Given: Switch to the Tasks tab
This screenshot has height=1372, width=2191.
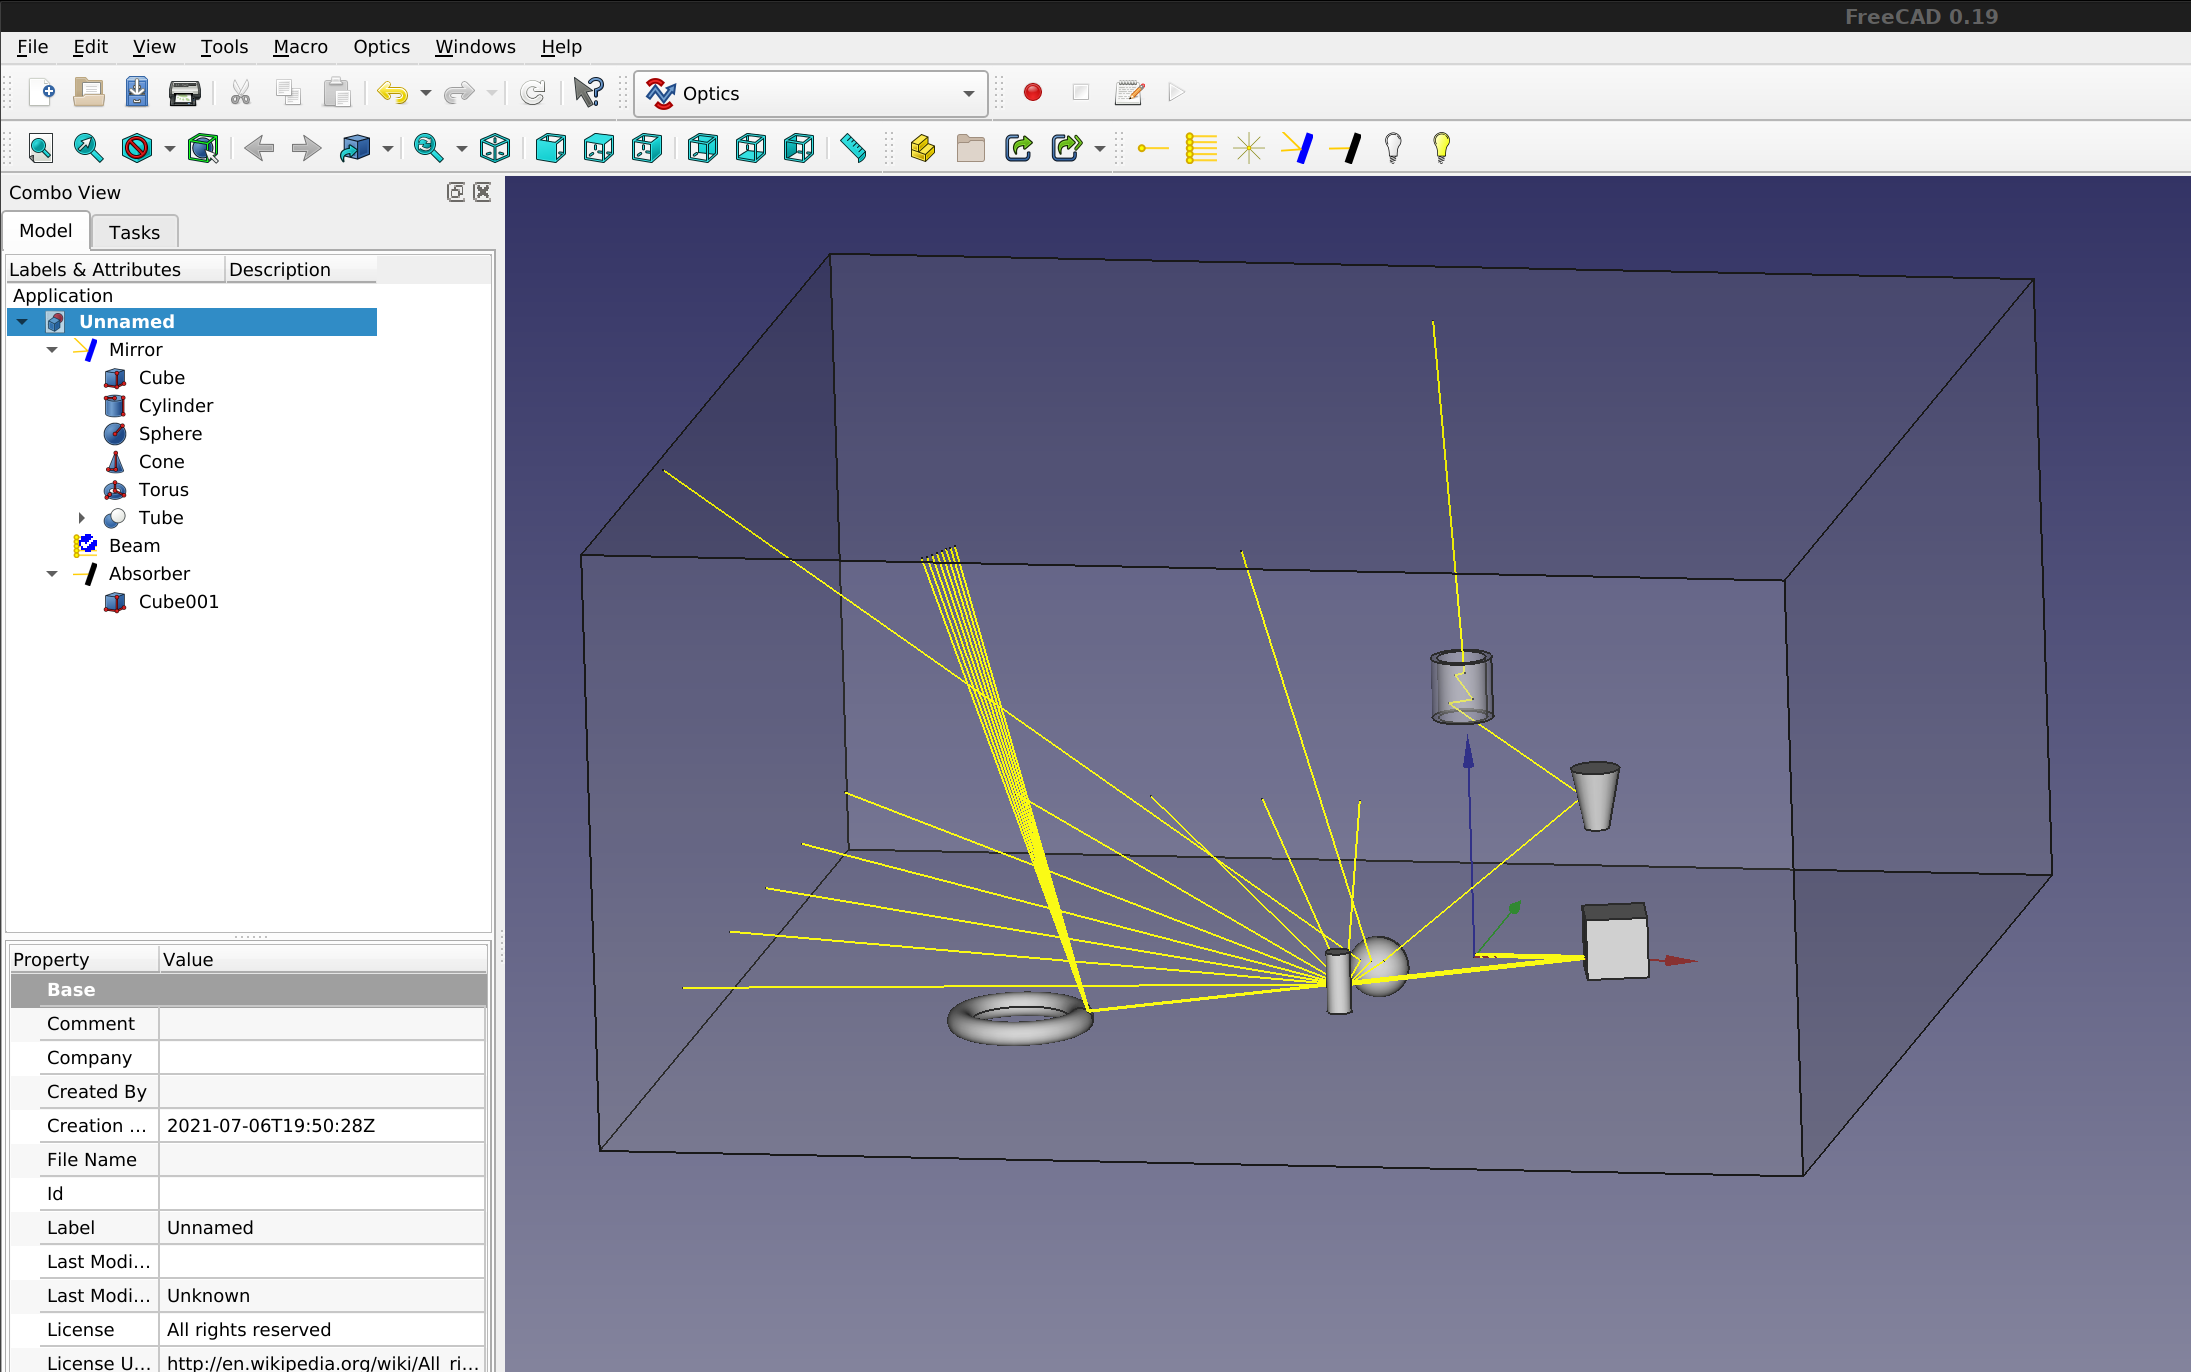Looking at the screenshot, I should click(x=134, y=232).
